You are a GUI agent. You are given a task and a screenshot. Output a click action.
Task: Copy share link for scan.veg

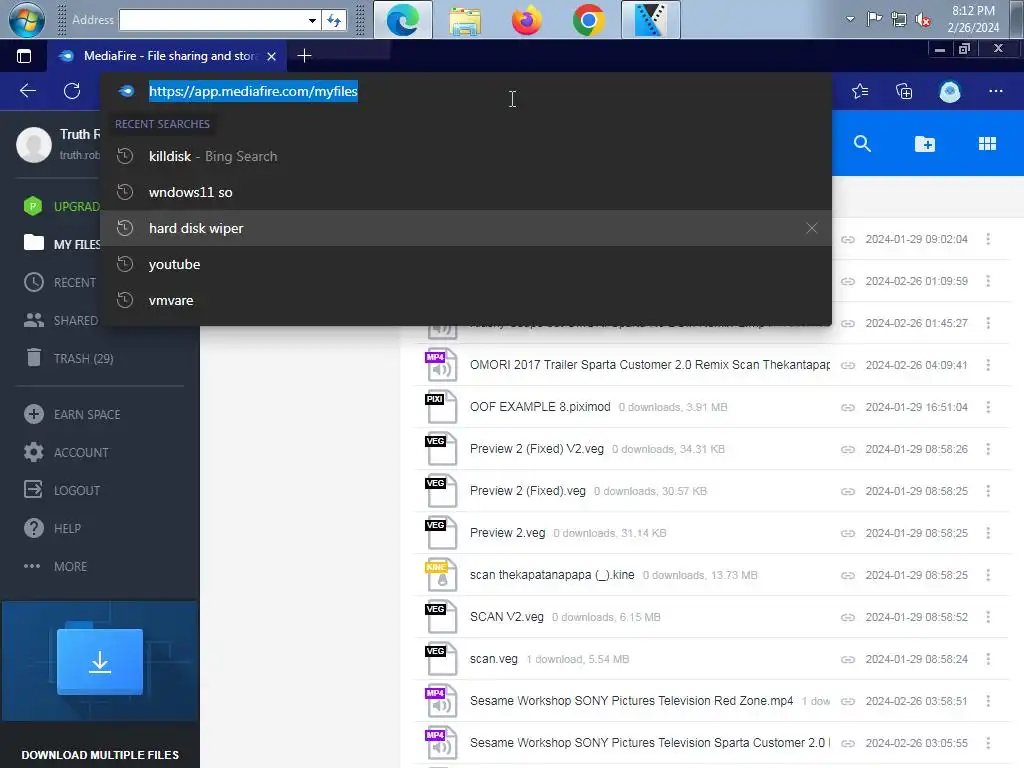point(848,660)
